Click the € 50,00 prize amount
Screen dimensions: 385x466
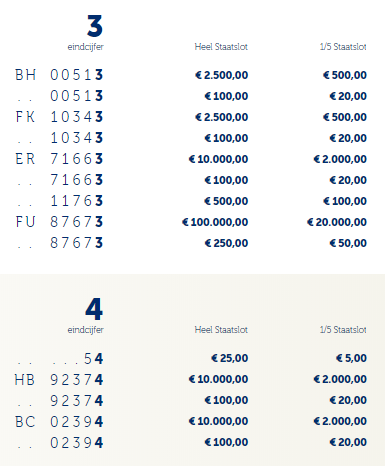(348, 243)
